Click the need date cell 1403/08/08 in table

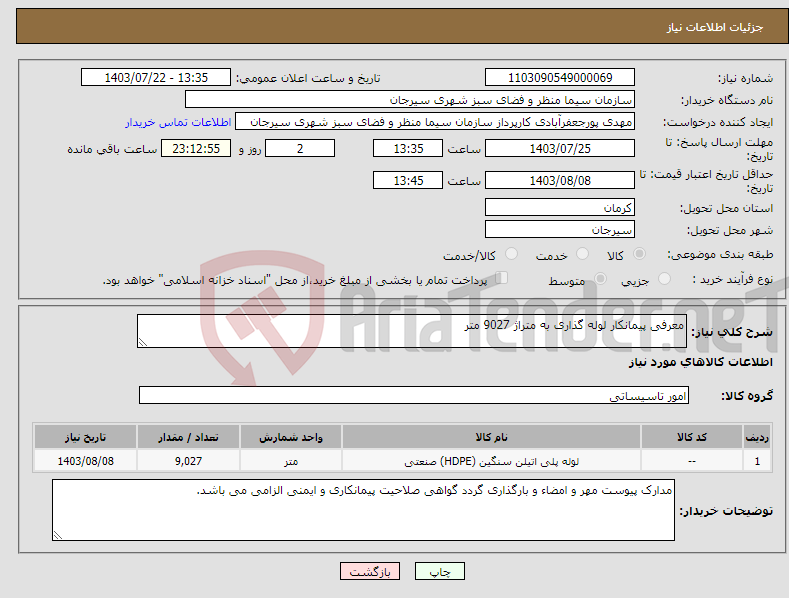coord(86,461)
